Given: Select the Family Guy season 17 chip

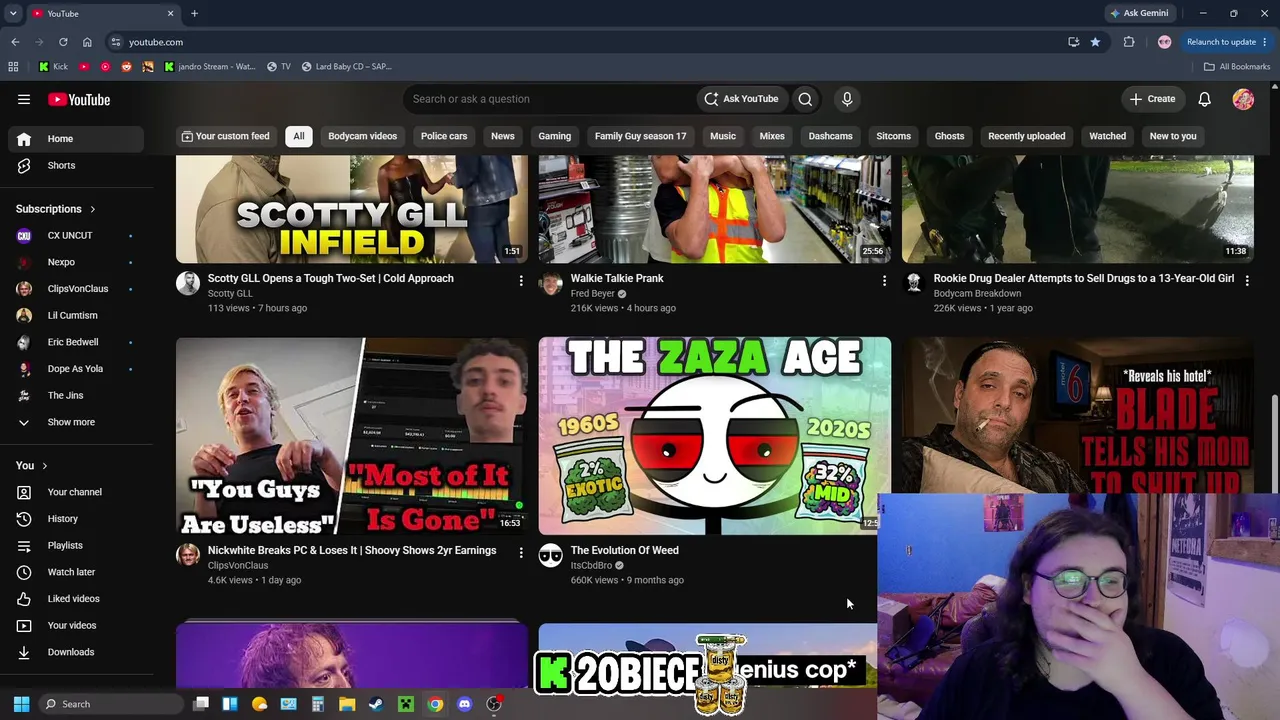Looking at the screenshot, I should pos(641,136).
